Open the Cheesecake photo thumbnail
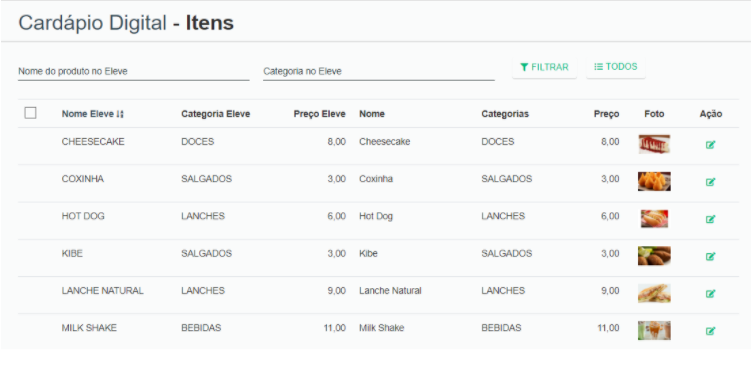751x374 pixels. coord(654,144)
